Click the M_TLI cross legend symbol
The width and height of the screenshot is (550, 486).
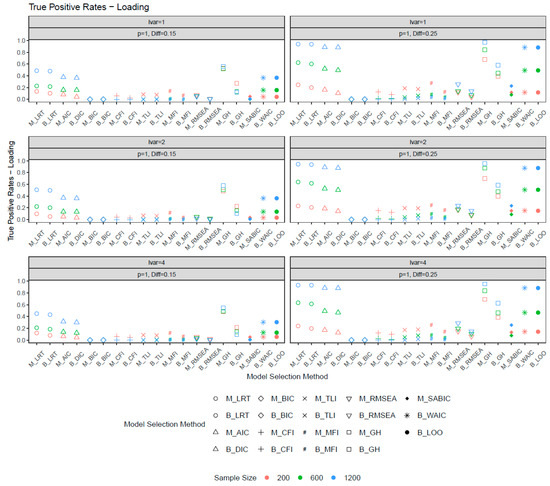point(304,399)
